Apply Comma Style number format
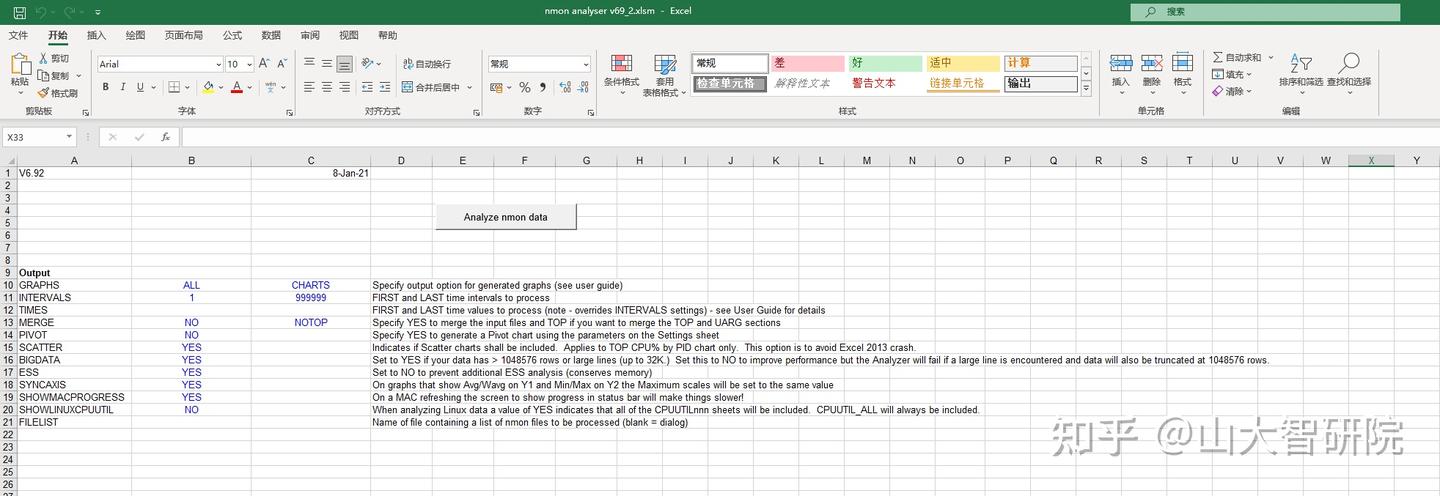Image resolution: width=1440 pixels, height=496 pixels. (542, 87)
